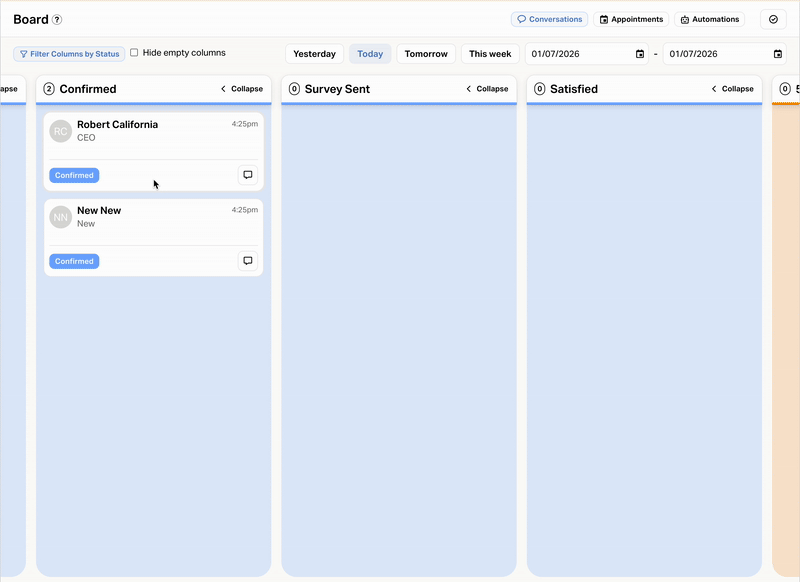Switch to the Conversations view
This screenshot has height=582, width=800.
click(x=549, y=19)
